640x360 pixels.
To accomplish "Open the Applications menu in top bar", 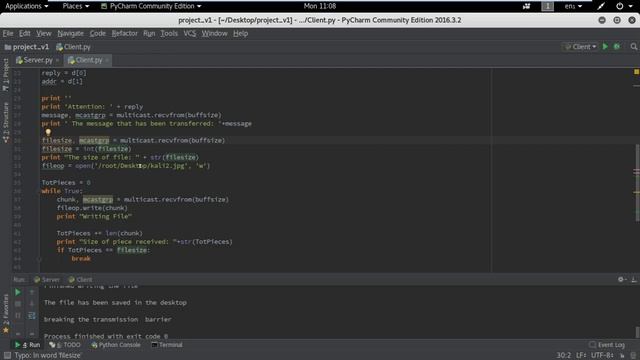I will [x=27, y=6].
